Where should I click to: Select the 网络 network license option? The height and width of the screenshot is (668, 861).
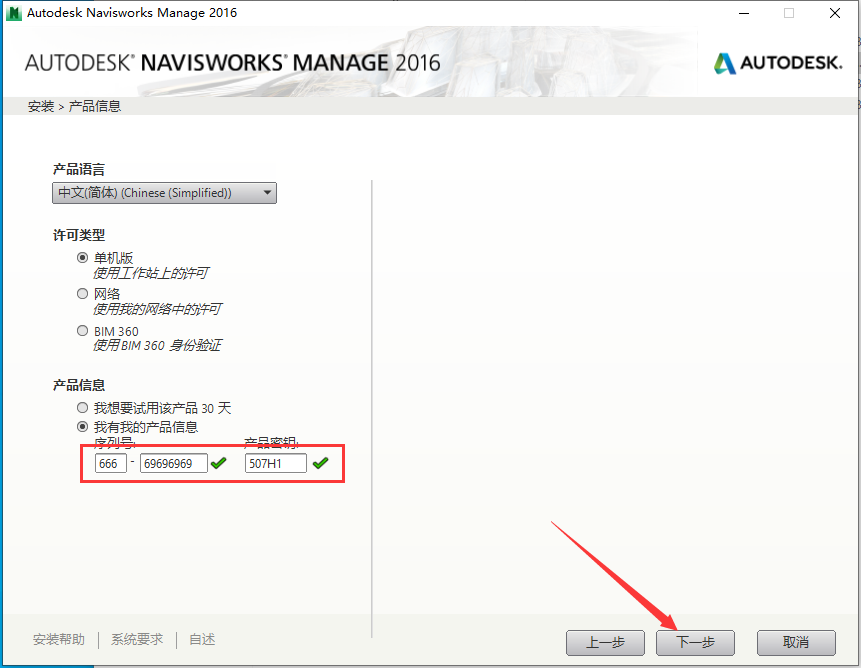tap(82, 294)
